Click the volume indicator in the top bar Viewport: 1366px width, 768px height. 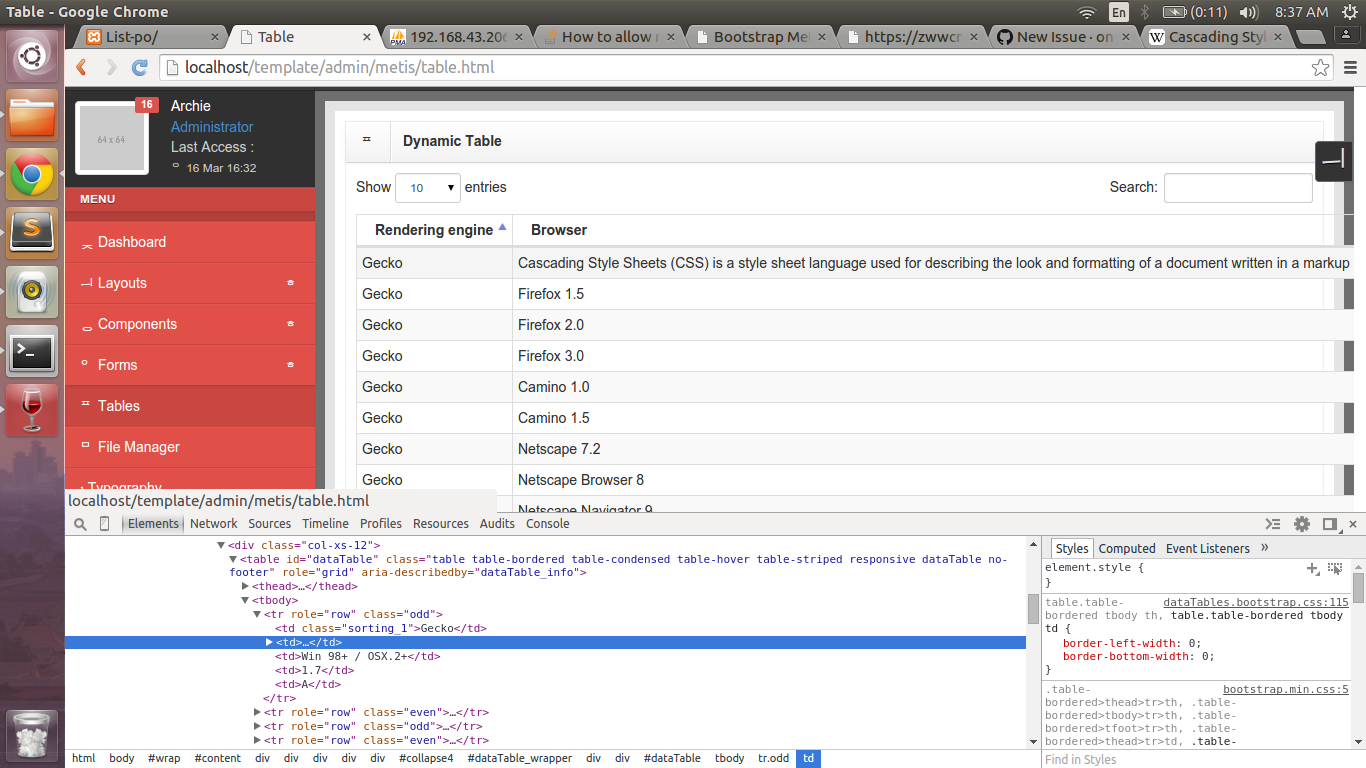point(1248,12)
